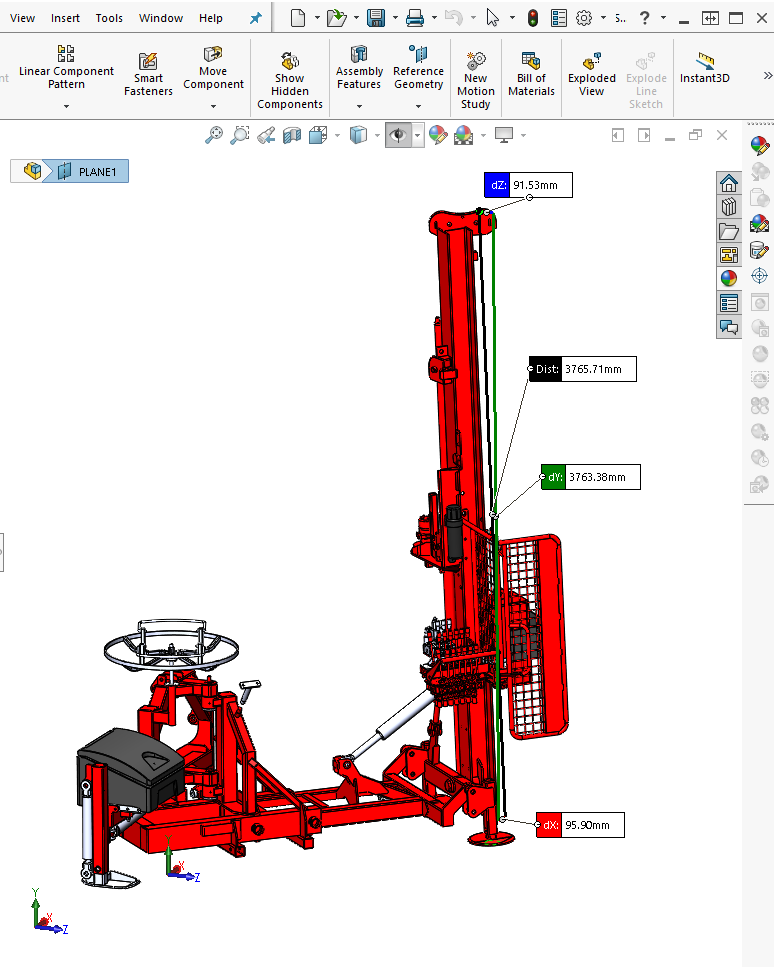Open the Section View tool

click(x=292, y=135)
